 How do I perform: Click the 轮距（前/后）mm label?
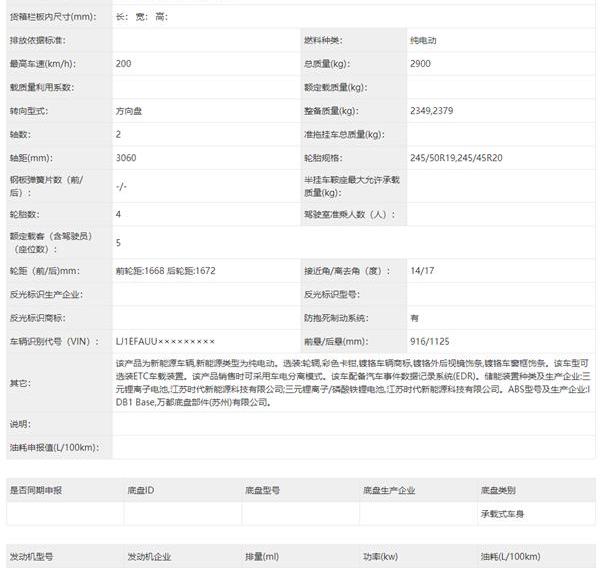coord(45,271)
